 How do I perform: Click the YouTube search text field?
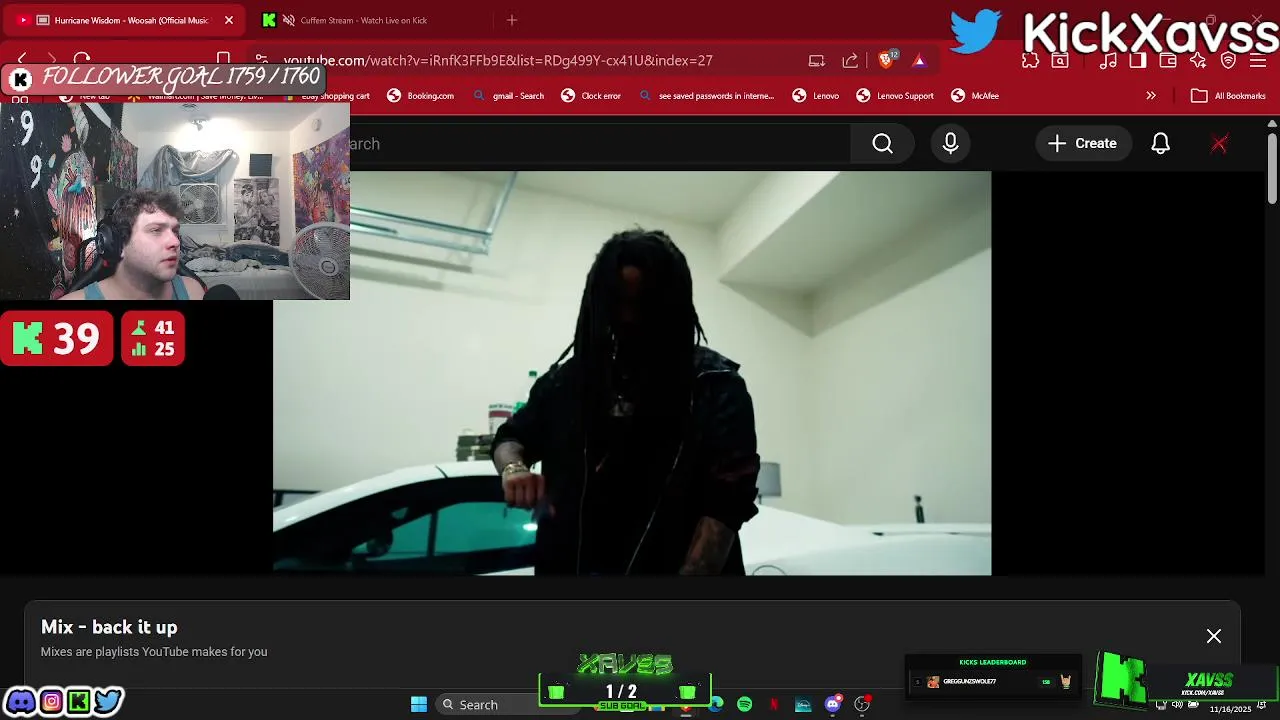click(600, 144)
